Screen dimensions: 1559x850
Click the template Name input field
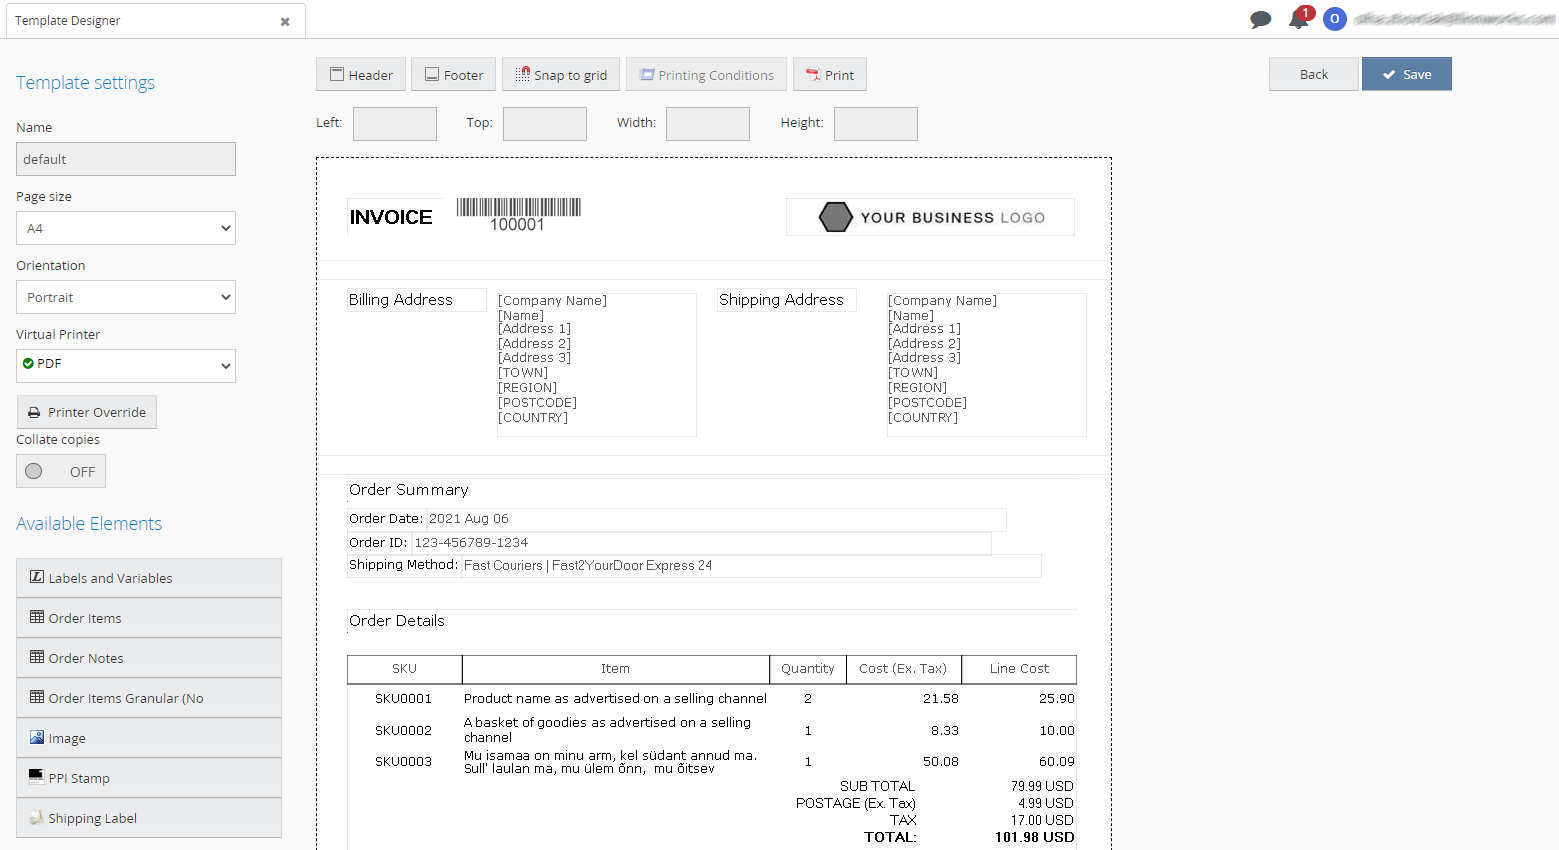126,159
